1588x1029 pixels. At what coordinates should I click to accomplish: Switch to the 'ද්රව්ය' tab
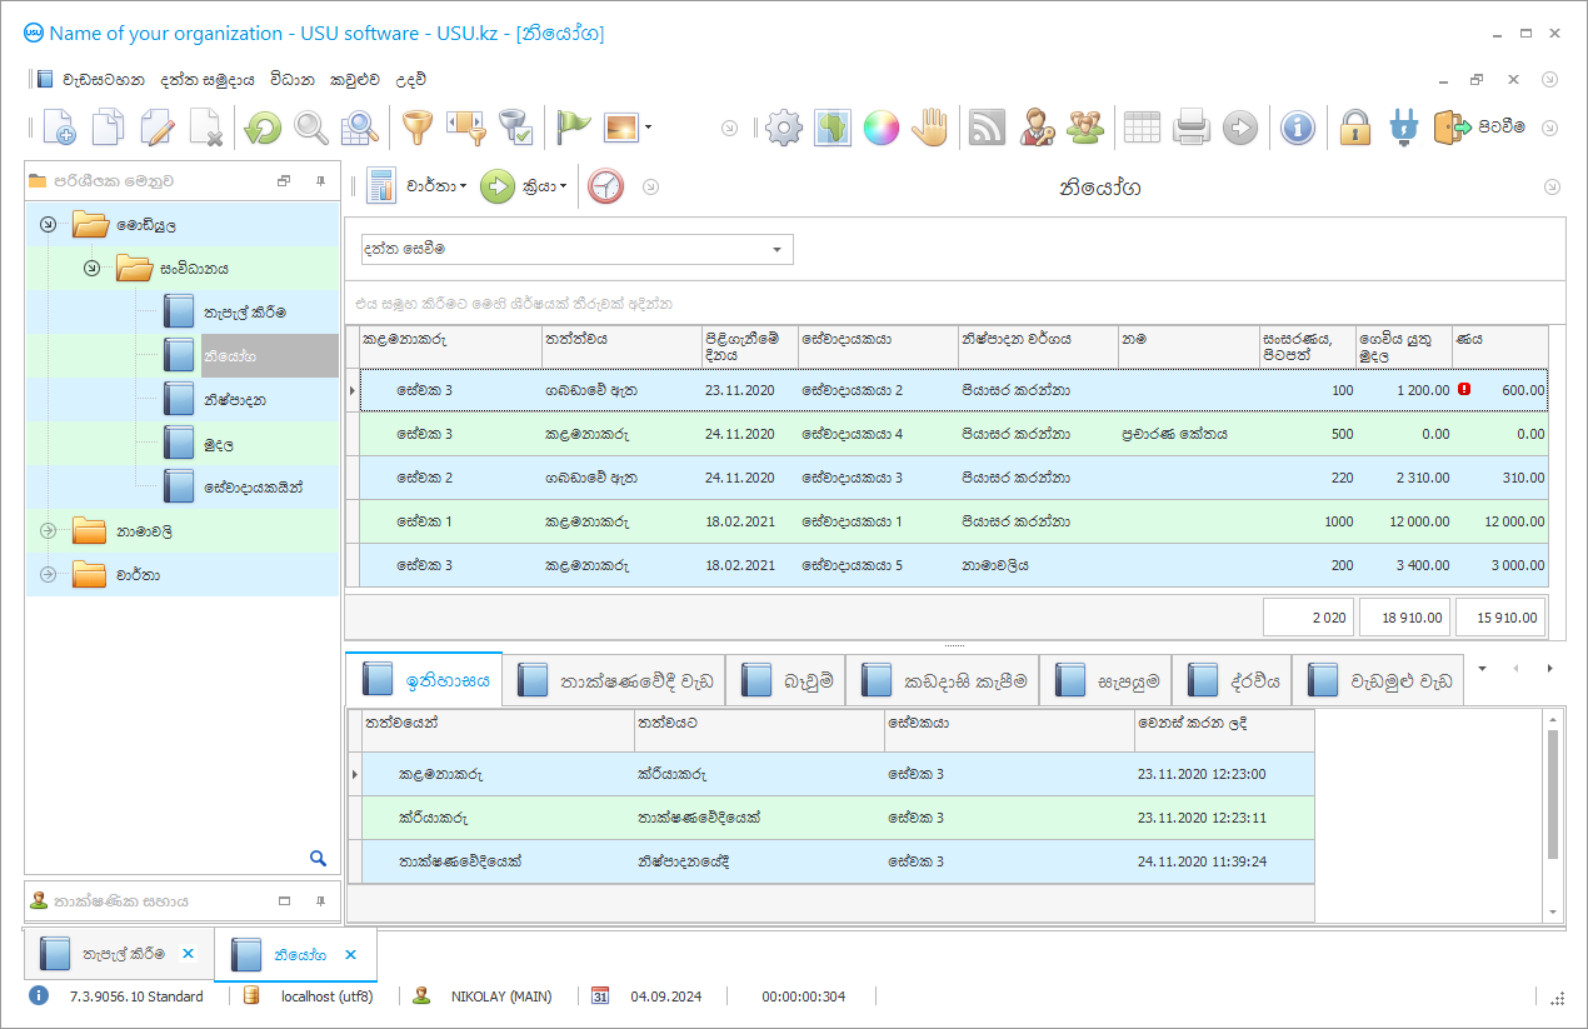(1232, 681)
